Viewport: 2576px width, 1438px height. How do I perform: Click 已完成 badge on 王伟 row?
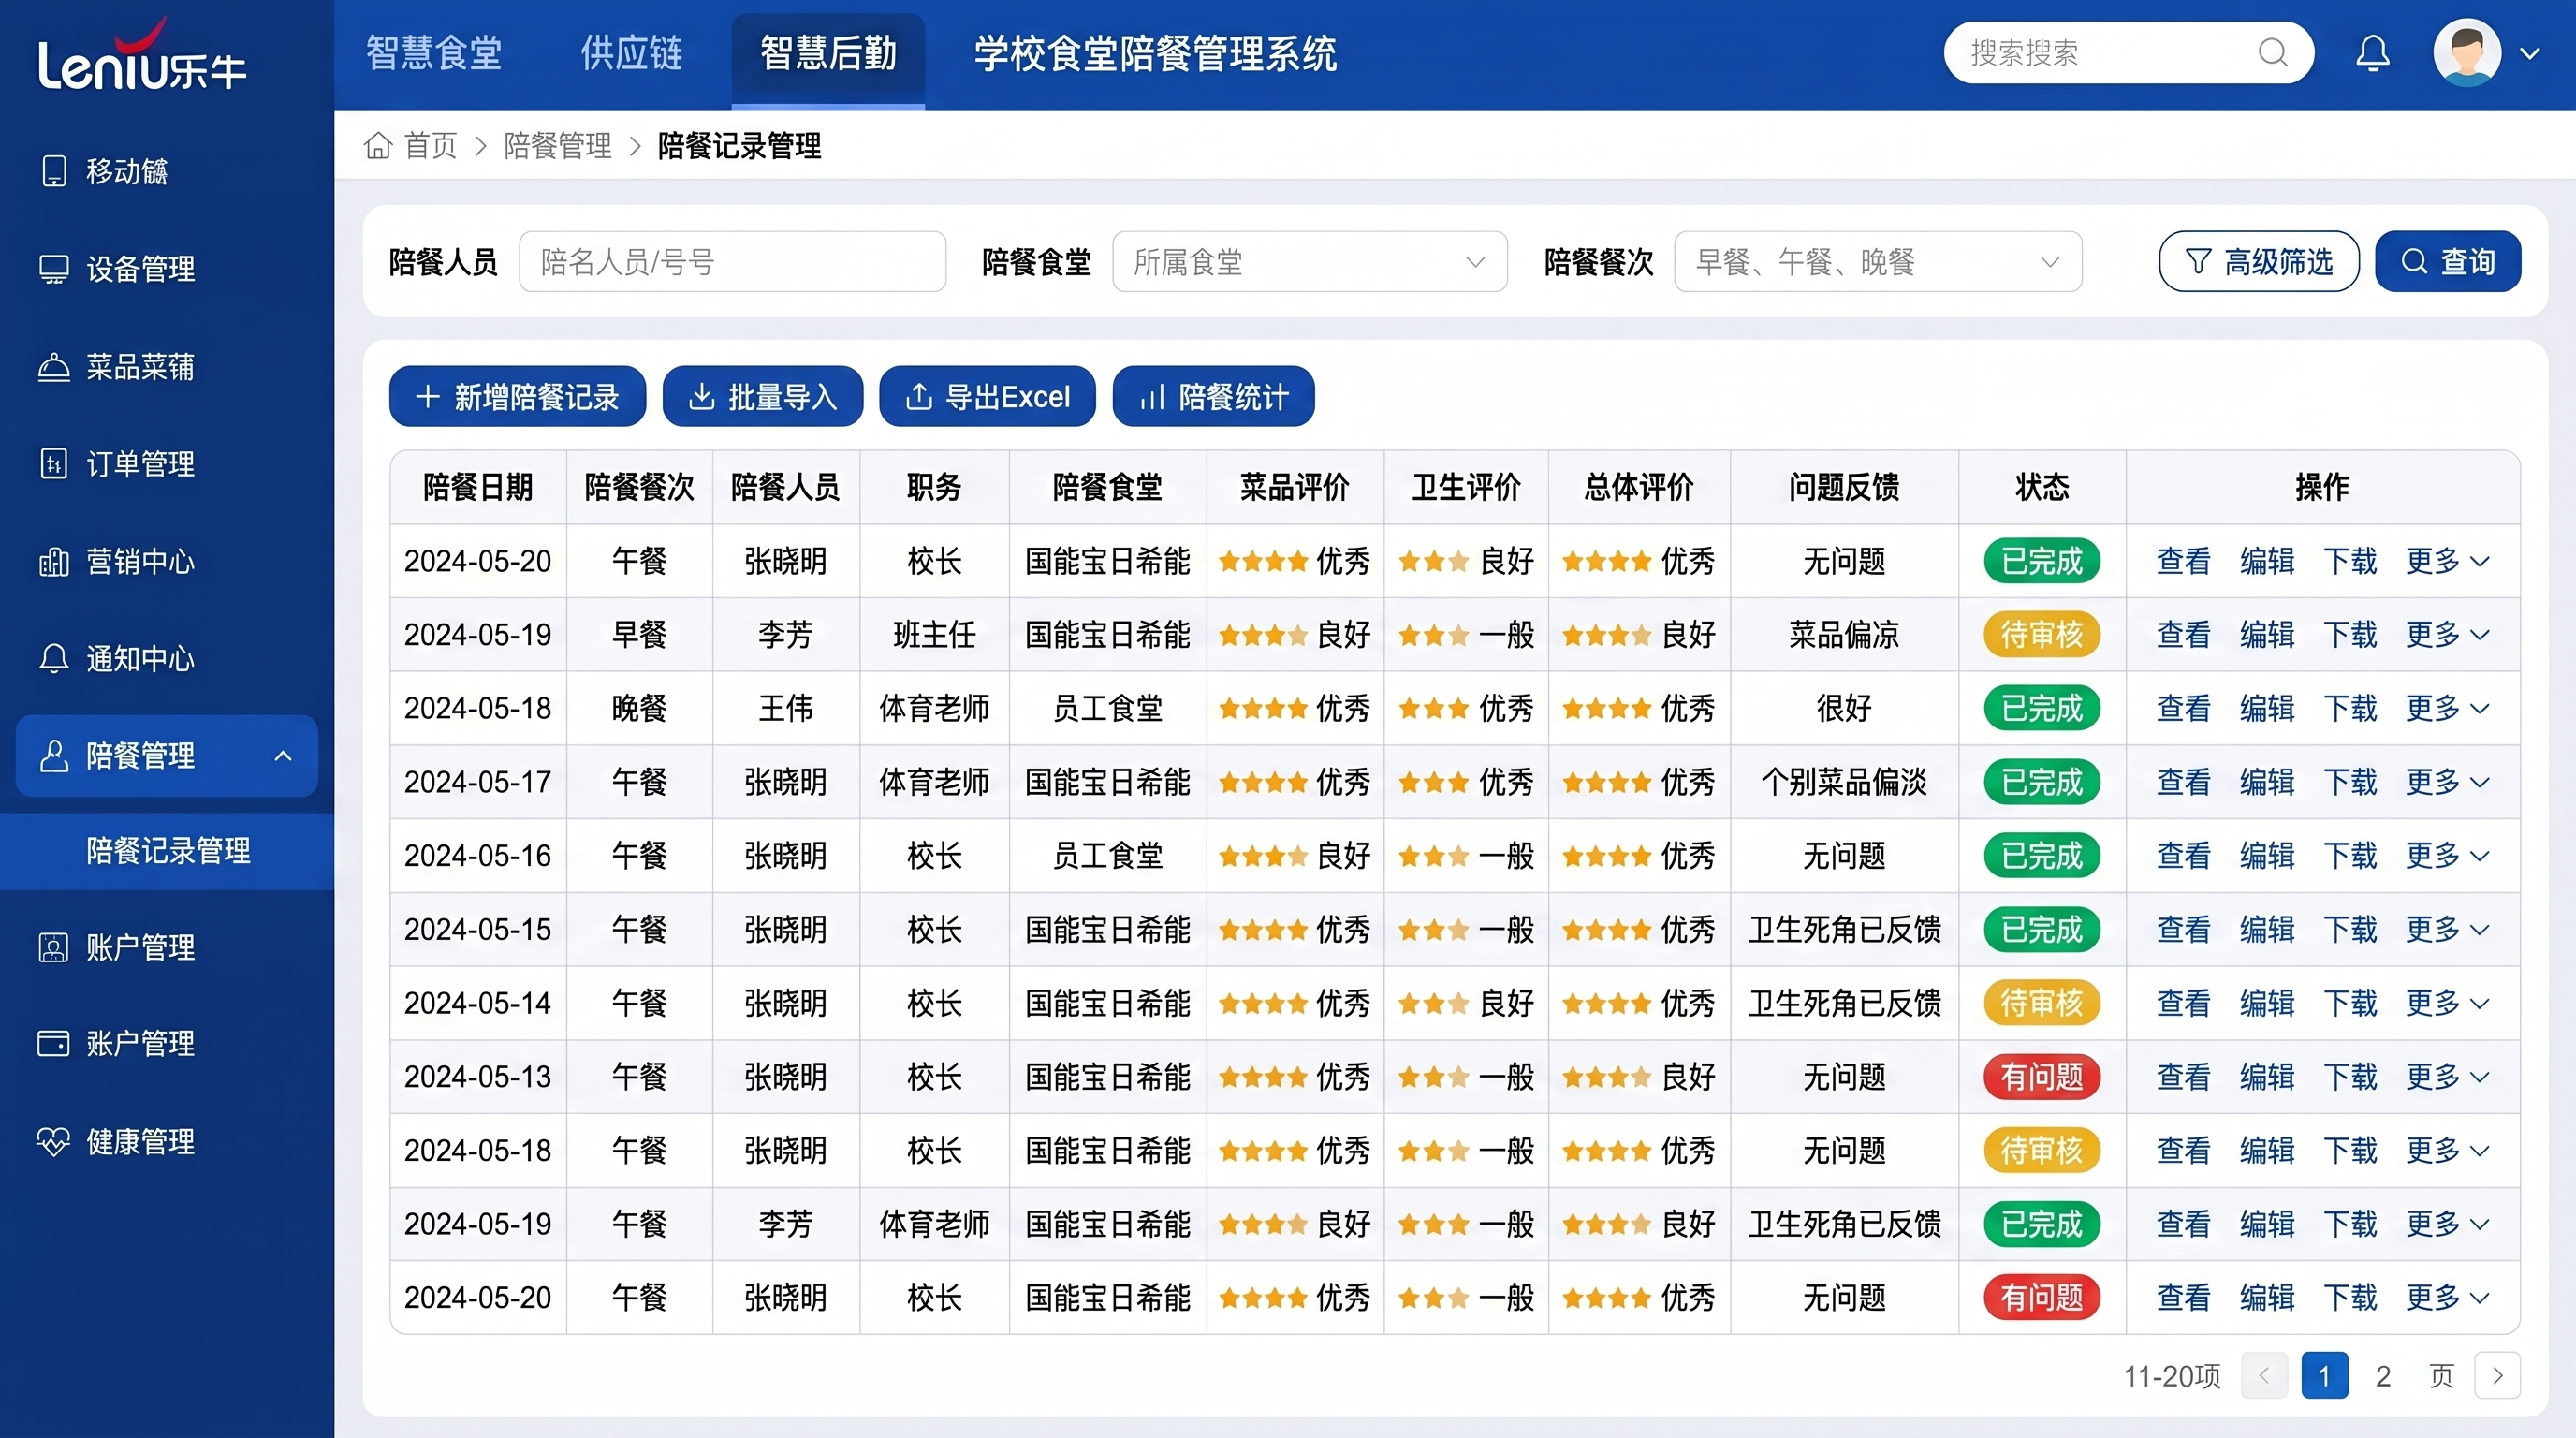pyautogui.click(x=2041, y=709)
